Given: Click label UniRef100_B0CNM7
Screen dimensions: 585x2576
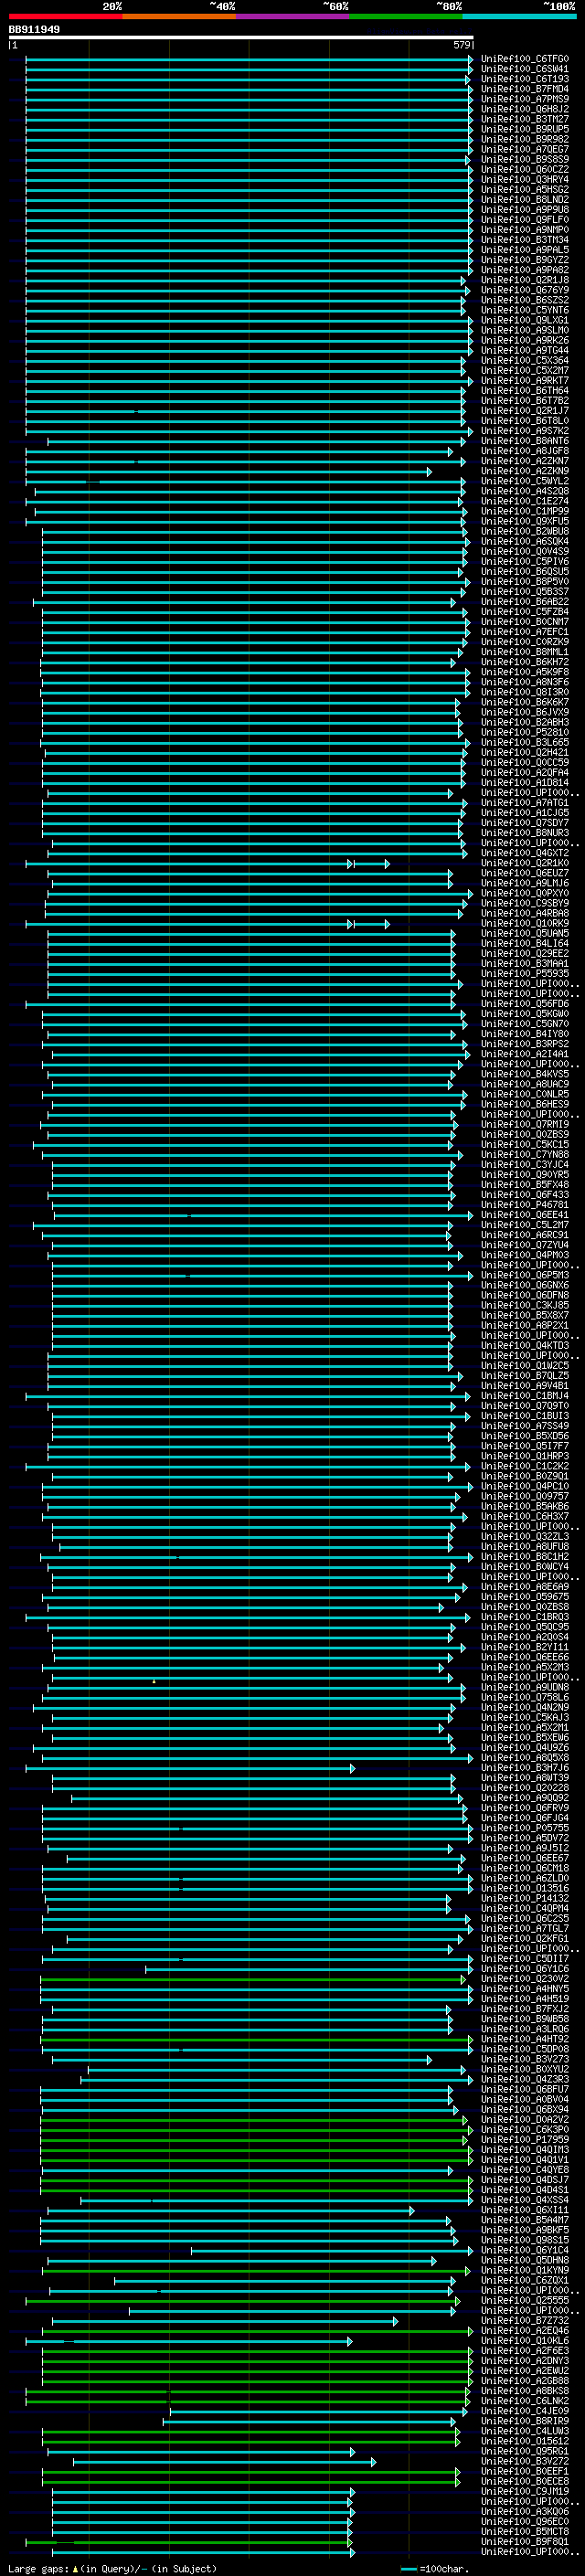Looking at the screenshot, I should coord(525,622).
